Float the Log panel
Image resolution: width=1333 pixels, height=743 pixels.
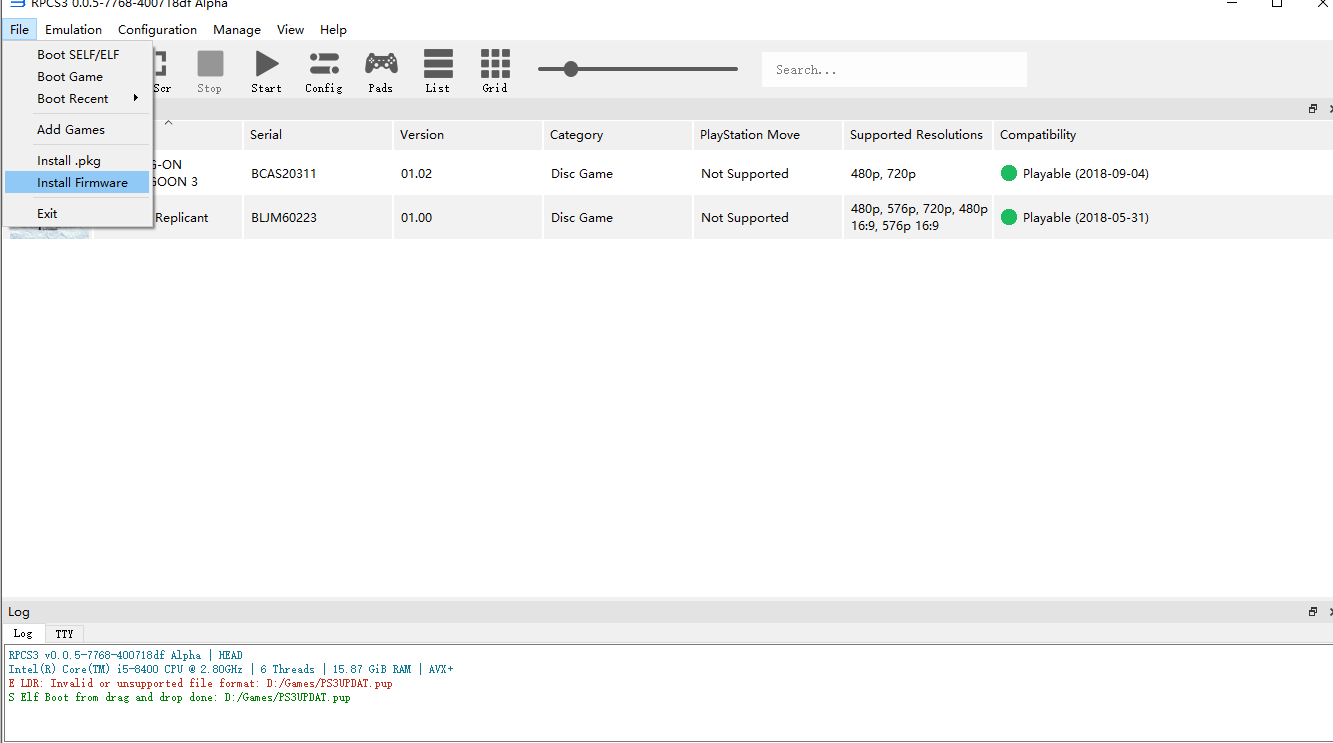(x=1313, y=611)
